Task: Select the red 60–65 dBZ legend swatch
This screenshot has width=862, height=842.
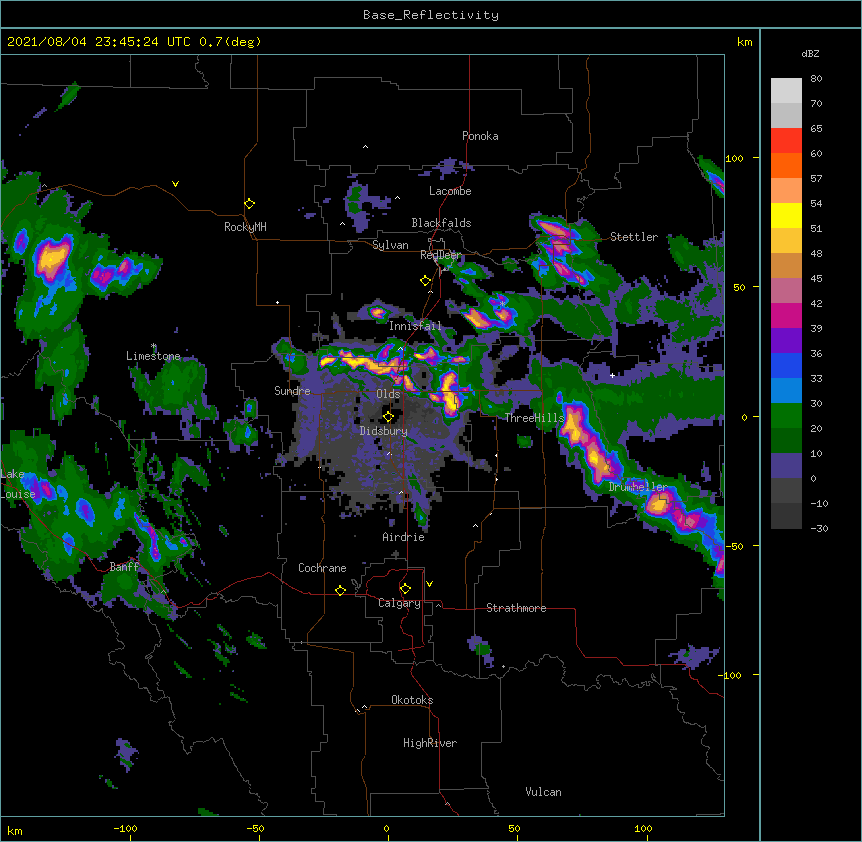Action: (x=786, y=141)
